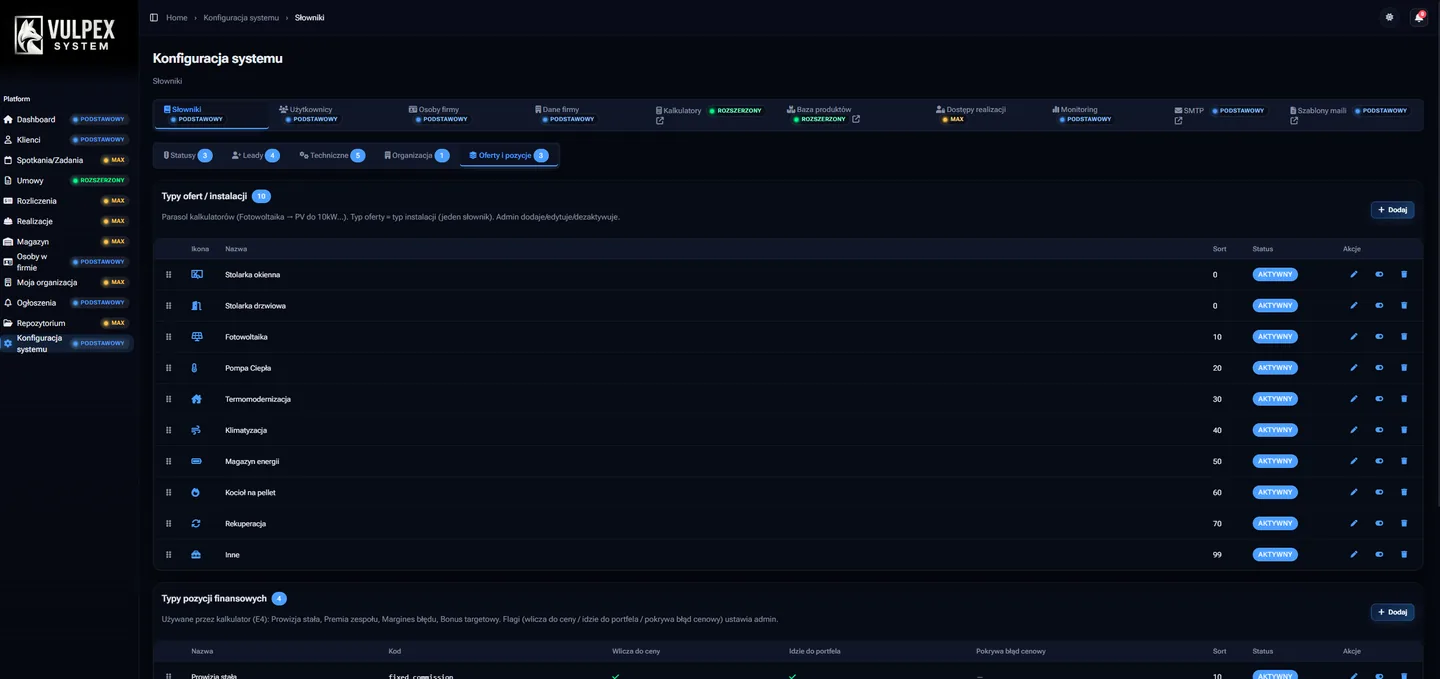1440x679 pixels.
Task: Deactivate Fotowoltaika with its switch icon
Action: click(x=1379, y=336)
